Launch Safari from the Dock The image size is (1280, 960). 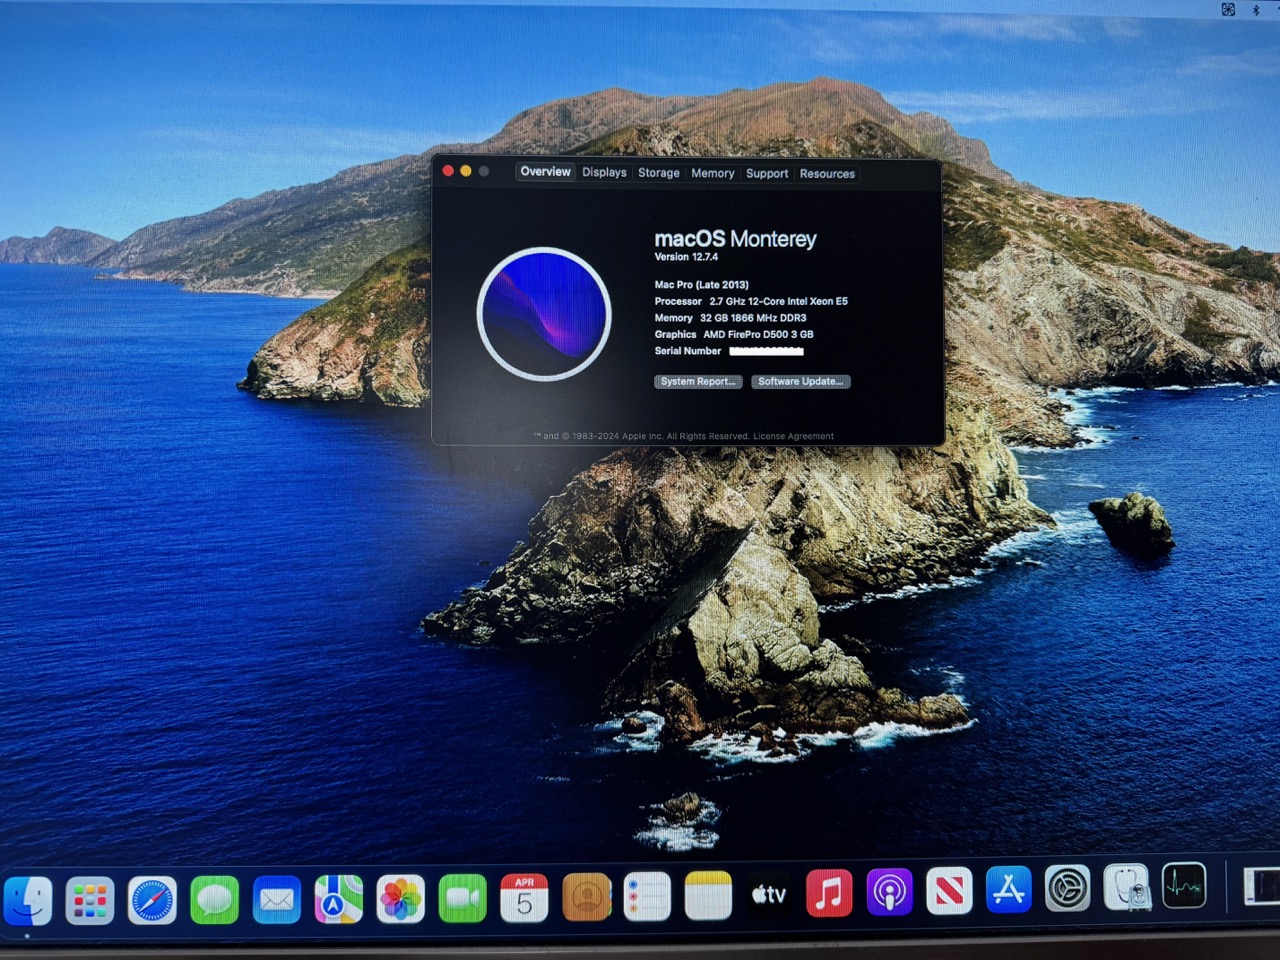pos(152,900)
